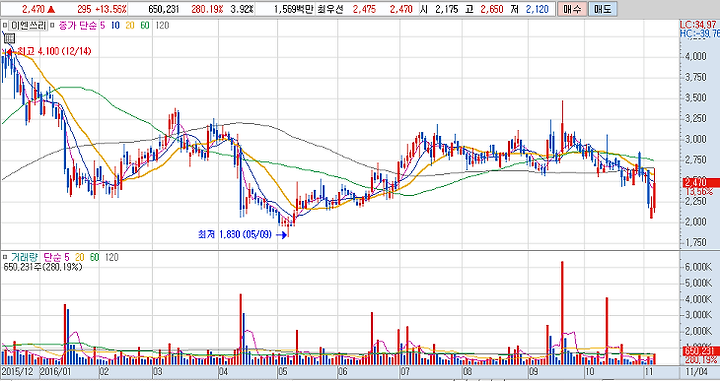Image resolution: width=720 pixels, height=381 pixels.
Task: Click the change value 295 +13.56%
Action: point(101,9)
